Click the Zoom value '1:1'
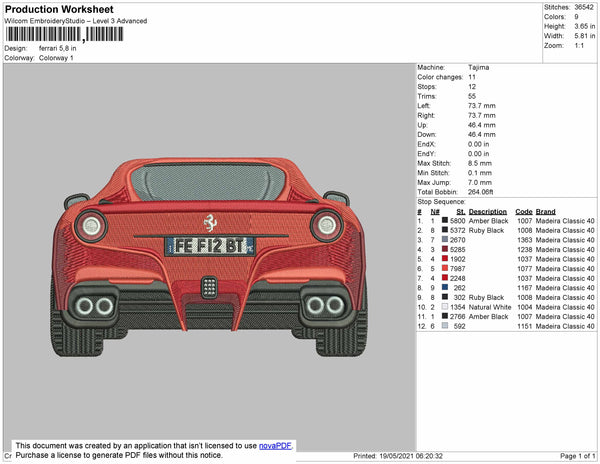This screenshot has height=464, width=600. 579,46
